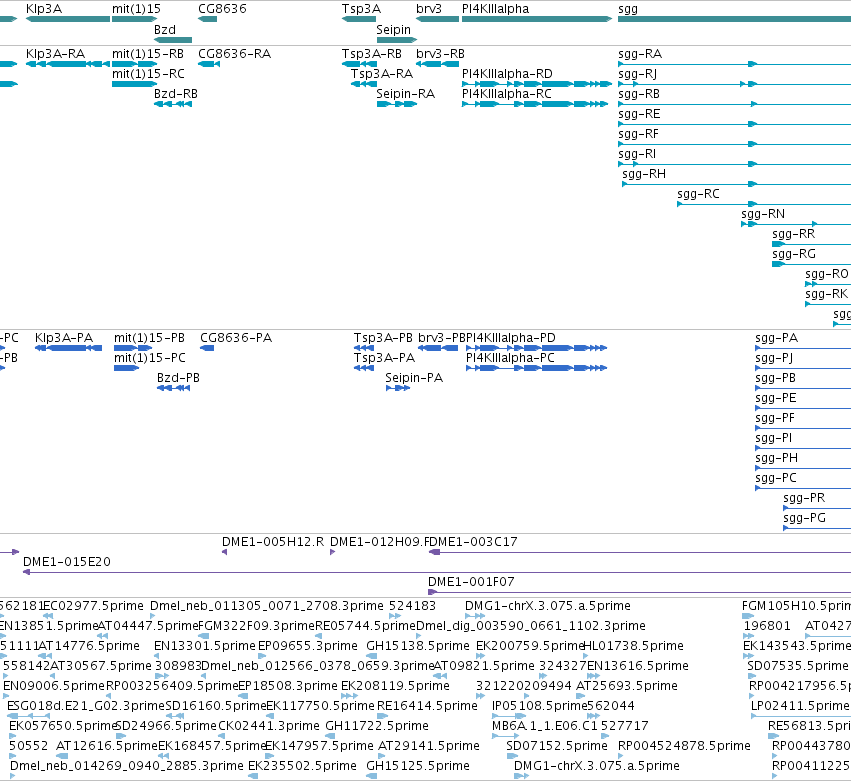Click the brv3-PB protein label
This screenshot has width=851, height=781.
[x=442, y=338]
